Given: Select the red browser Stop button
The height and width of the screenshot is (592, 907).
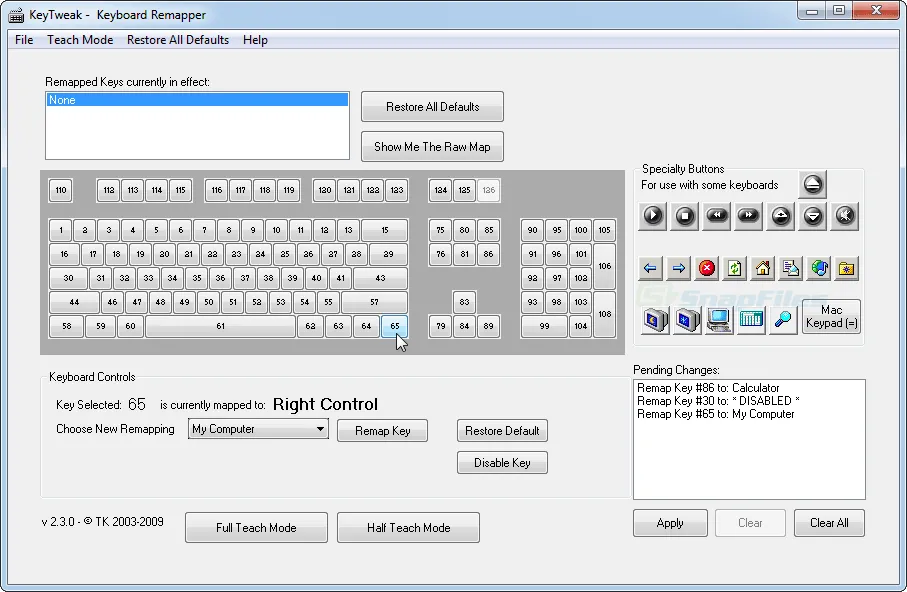Looking at the screenshot, I should point(707,269).
